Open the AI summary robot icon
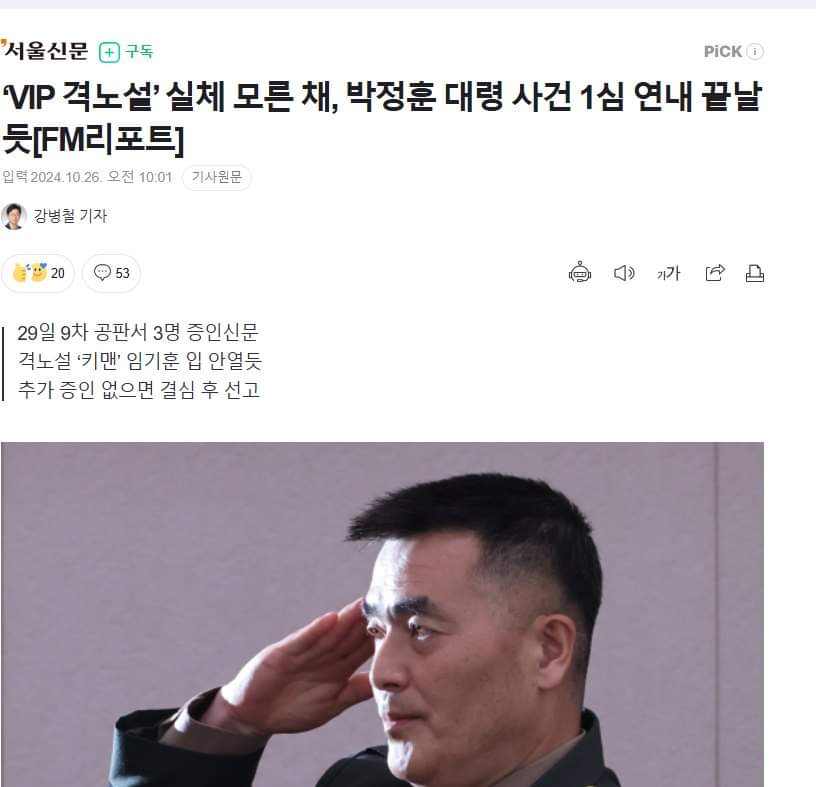This screenshot has width=816, height=787. coord(580,272)
